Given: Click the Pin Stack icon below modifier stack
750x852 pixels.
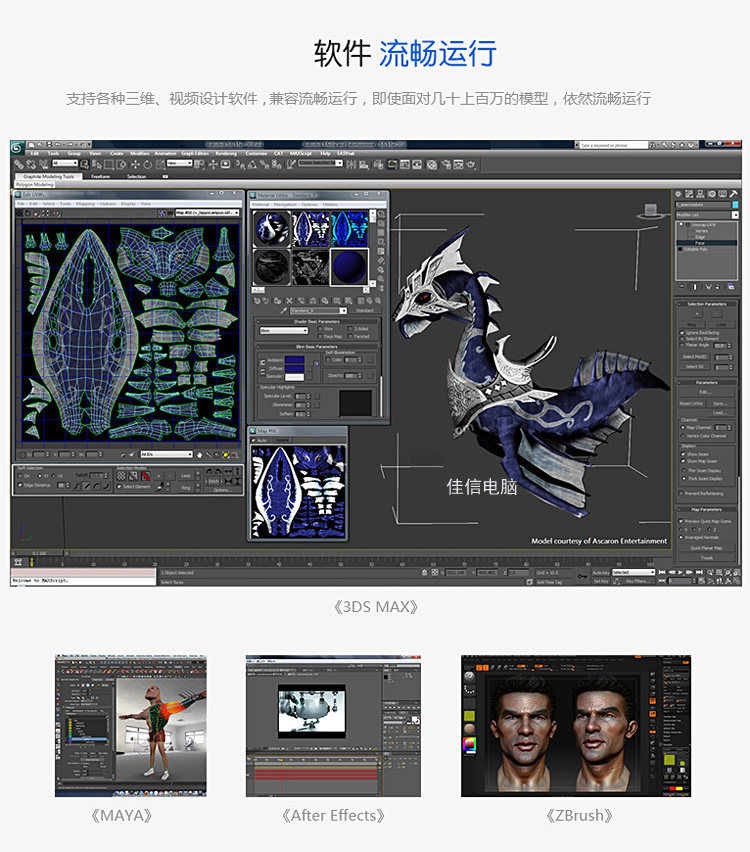Looking at the screenshot, I should point(683,286).
